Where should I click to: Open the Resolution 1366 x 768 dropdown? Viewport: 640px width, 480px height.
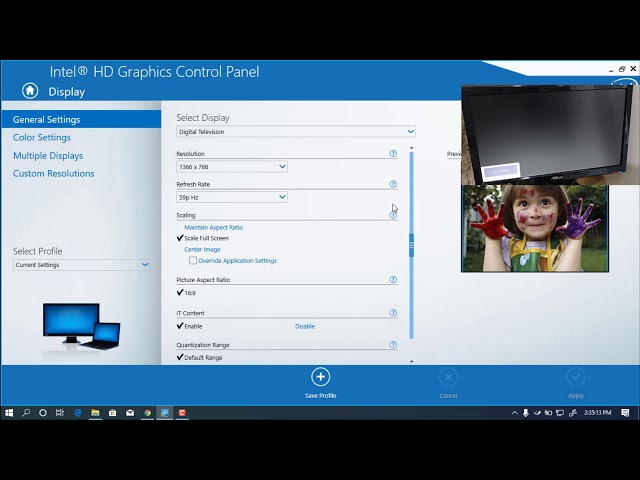232,167
